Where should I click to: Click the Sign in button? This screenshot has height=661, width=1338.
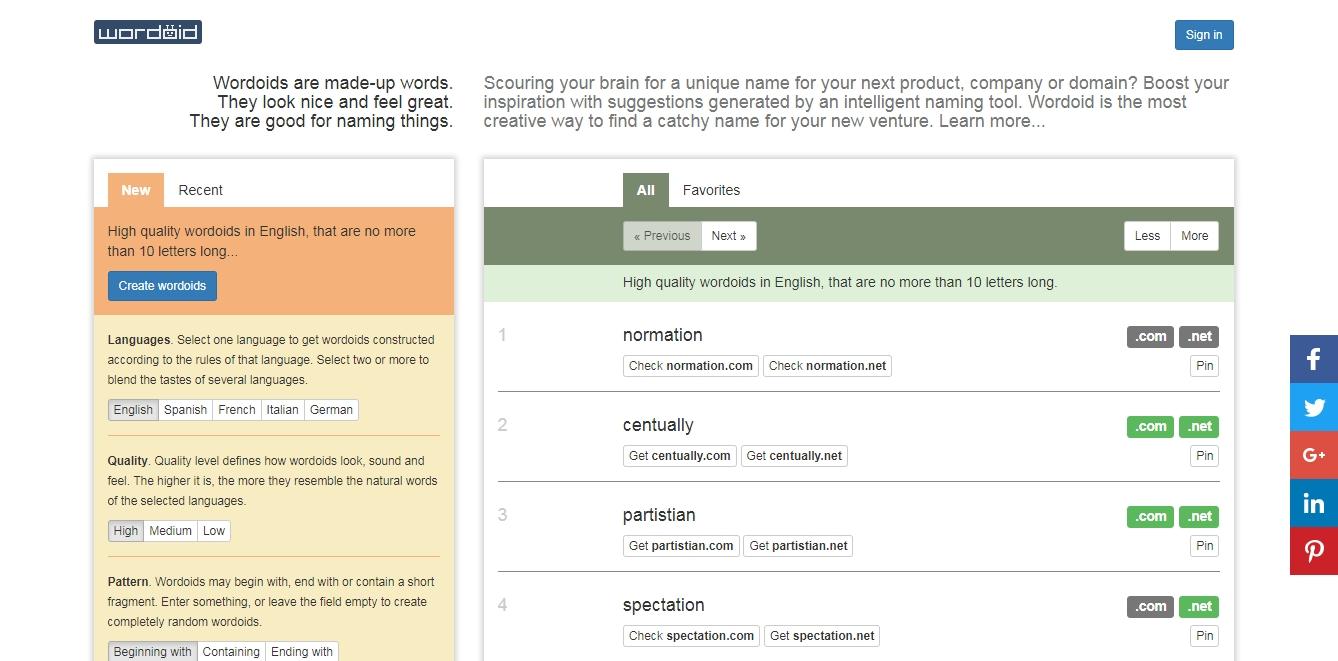click(1204, 35)
